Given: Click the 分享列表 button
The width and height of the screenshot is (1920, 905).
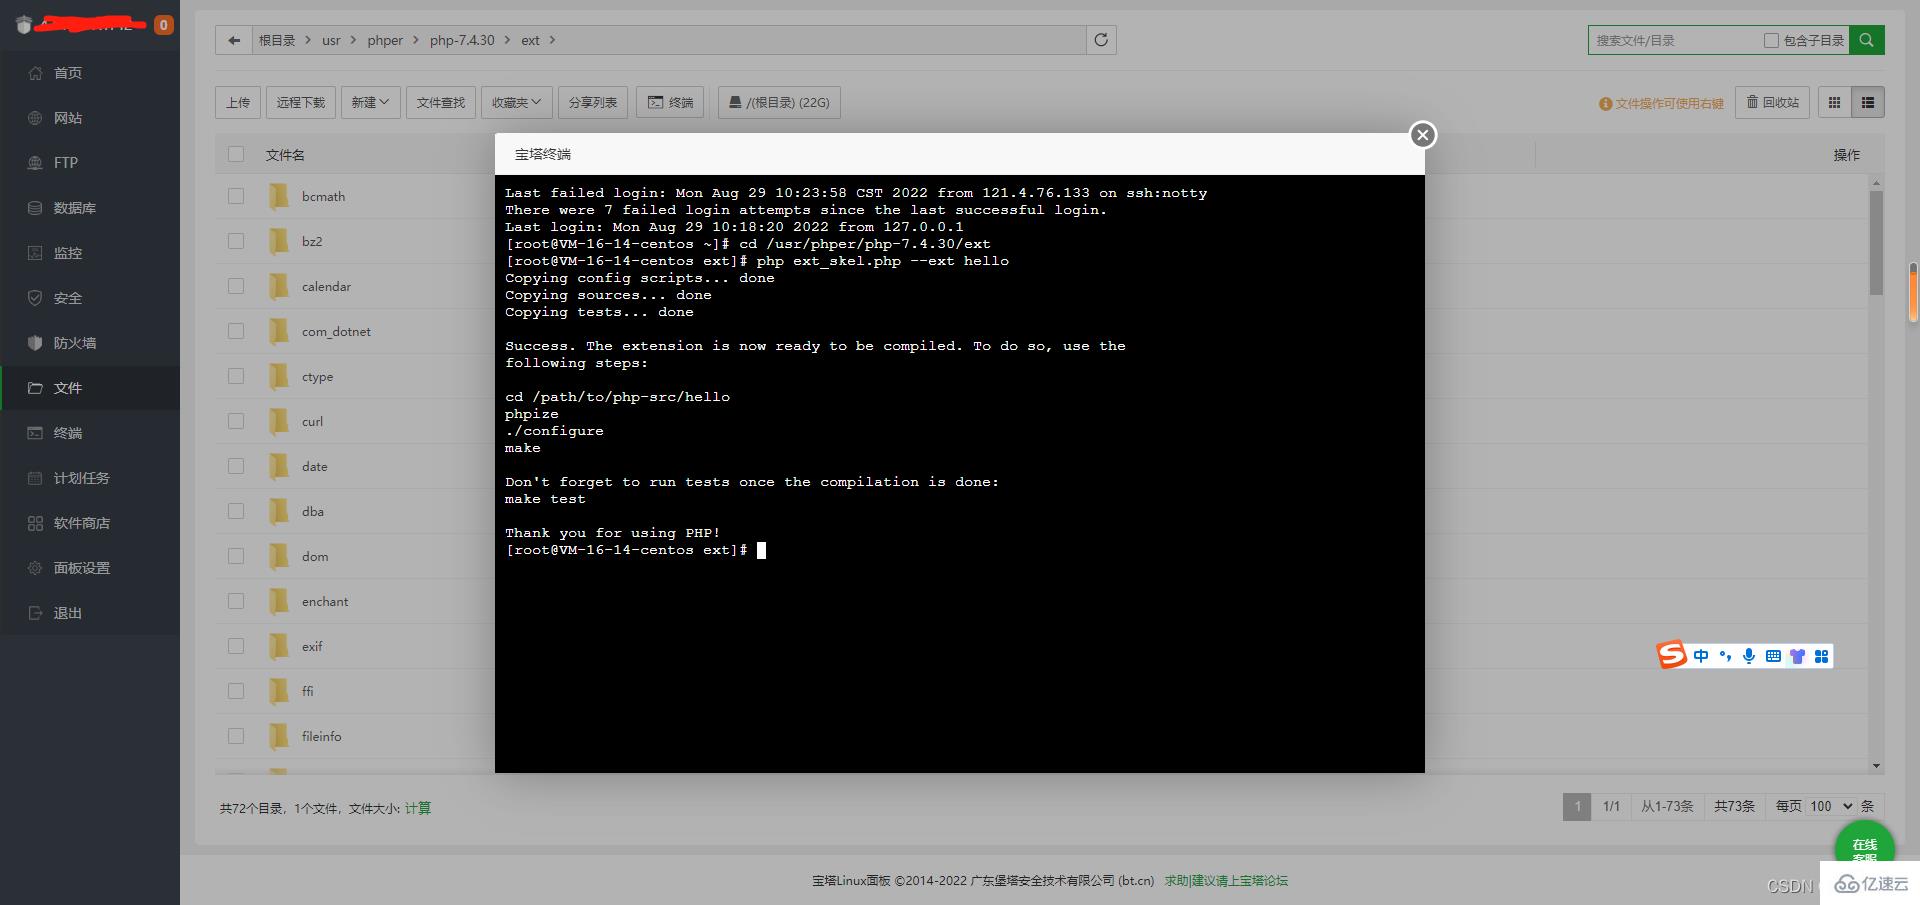Looking at the screenshot, I should coord(593,102).
